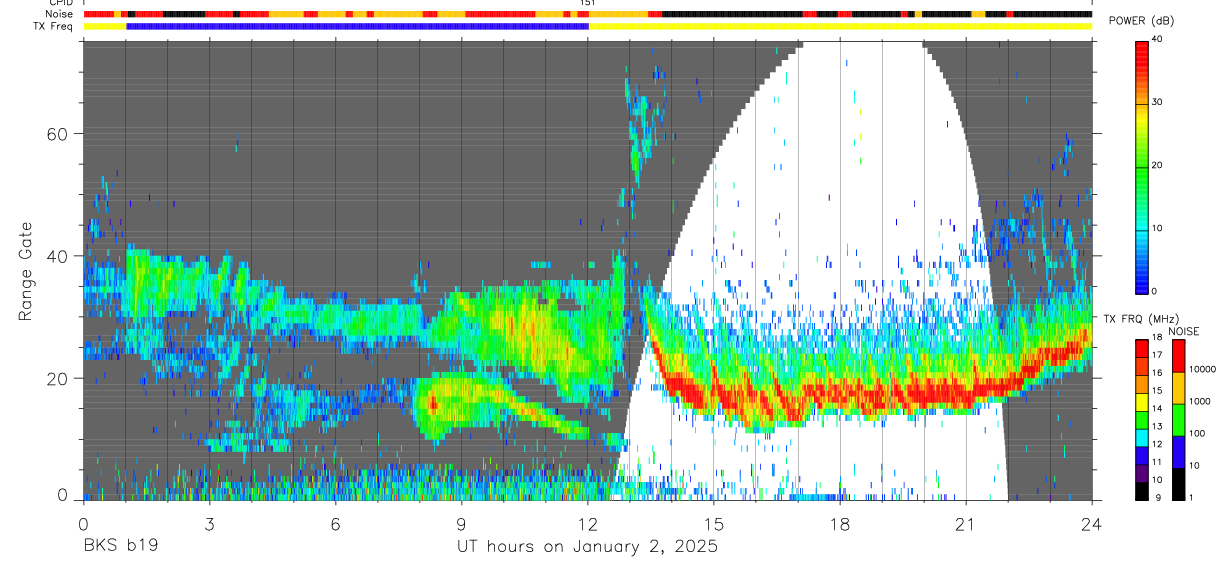This screenshot has width=1228, height=567.
Task: Click the 'NOISE' legend heading
Action: pos(1183,331)
